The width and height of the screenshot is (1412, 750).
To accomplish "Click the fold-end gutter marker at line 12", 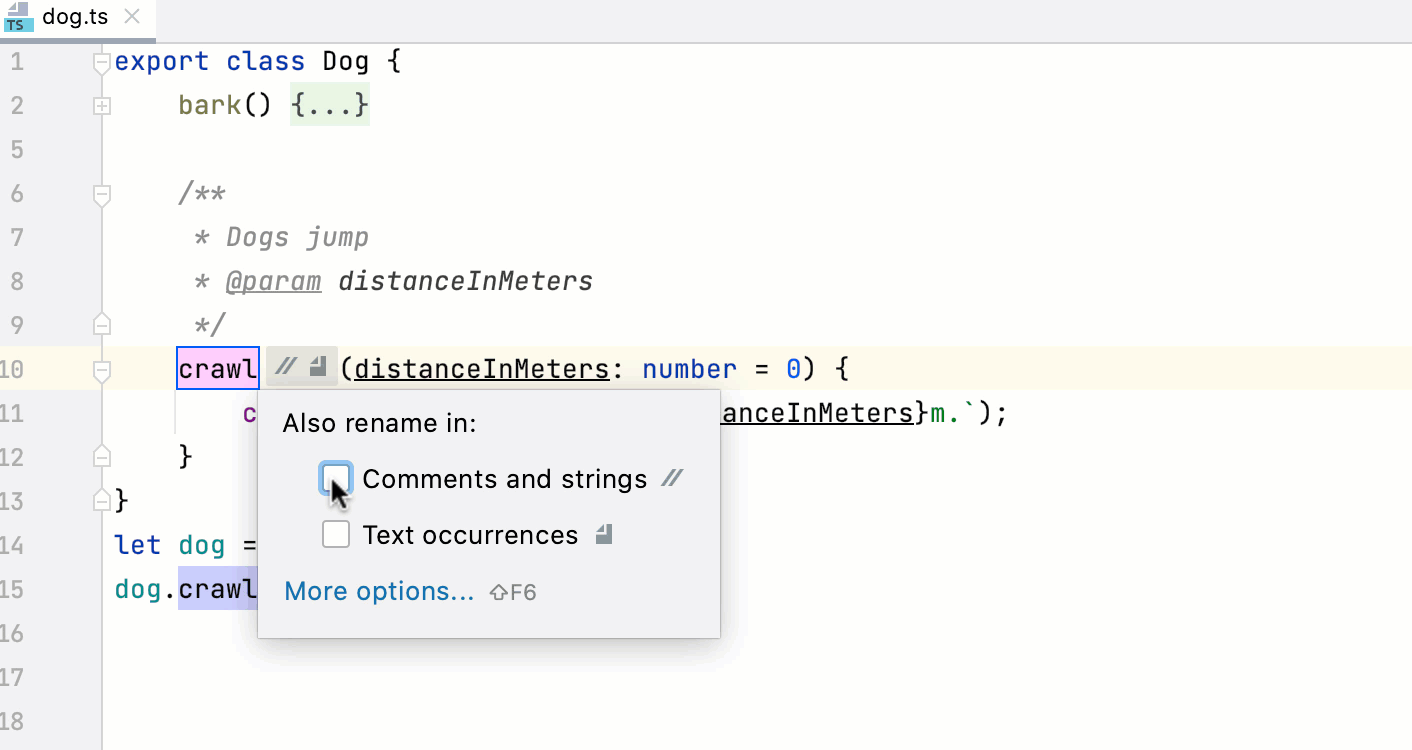I will [100, 455].
